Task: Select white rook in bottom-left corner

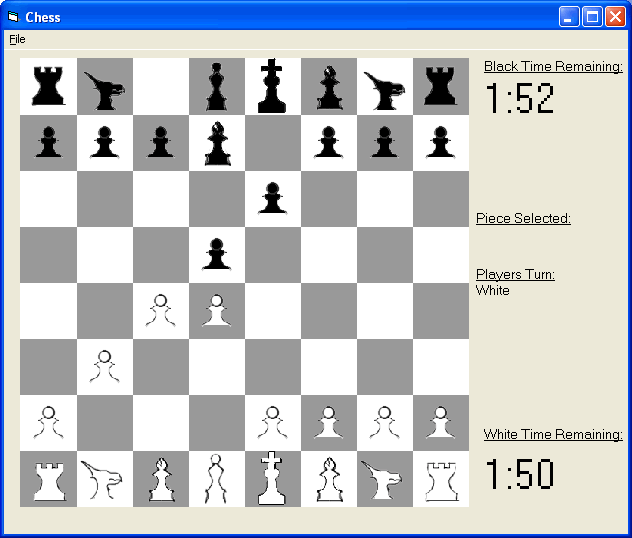Action: point(48,478)
